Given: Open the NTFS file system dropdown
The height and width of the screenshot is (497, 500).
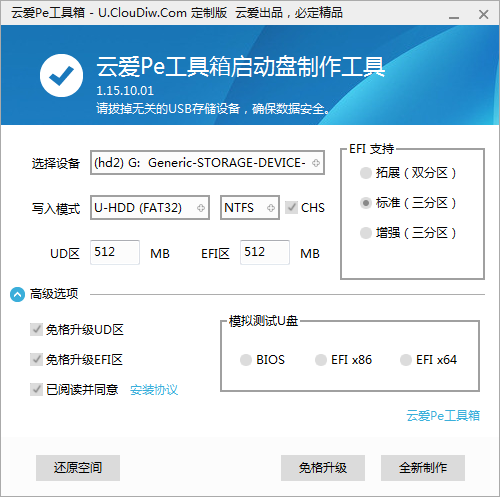Looking at the screenshot, I should point(250,208).
